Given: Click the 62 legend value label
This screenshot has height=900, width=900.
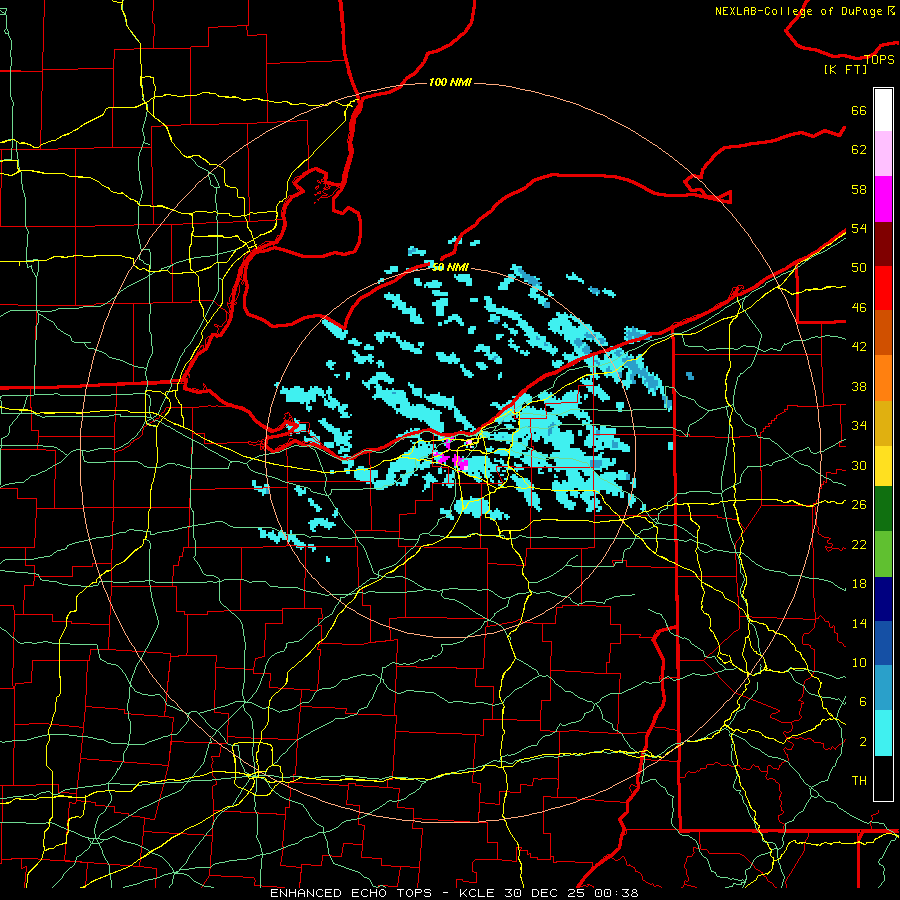Looking at the screenshot, I should pos(859,150).
